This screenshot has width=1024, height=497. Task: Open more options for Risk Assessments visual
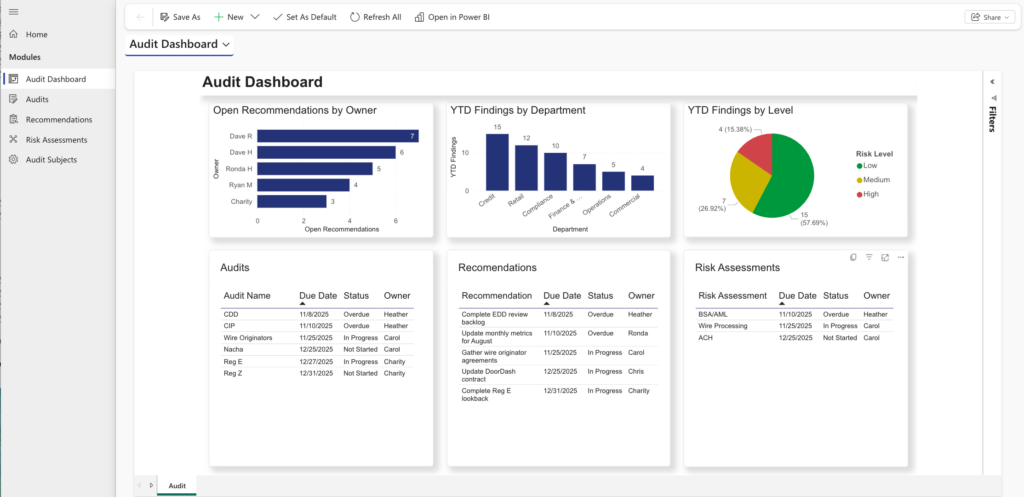(x=901, y=257)
